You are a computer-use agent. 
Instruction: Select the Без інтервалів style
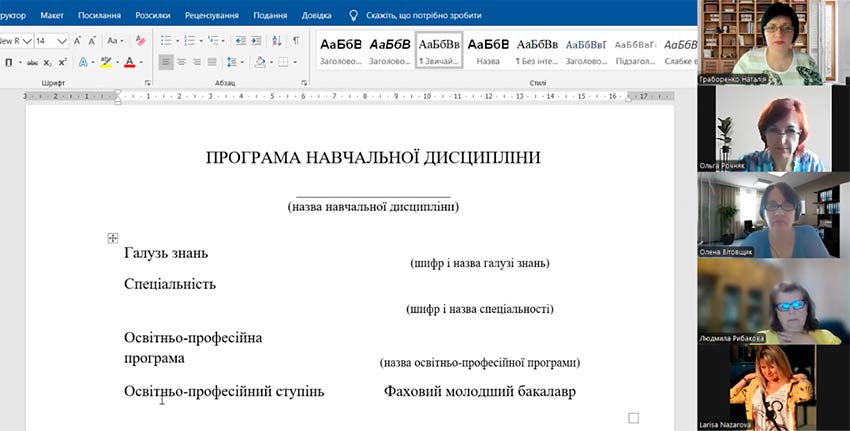pos(537,51)
